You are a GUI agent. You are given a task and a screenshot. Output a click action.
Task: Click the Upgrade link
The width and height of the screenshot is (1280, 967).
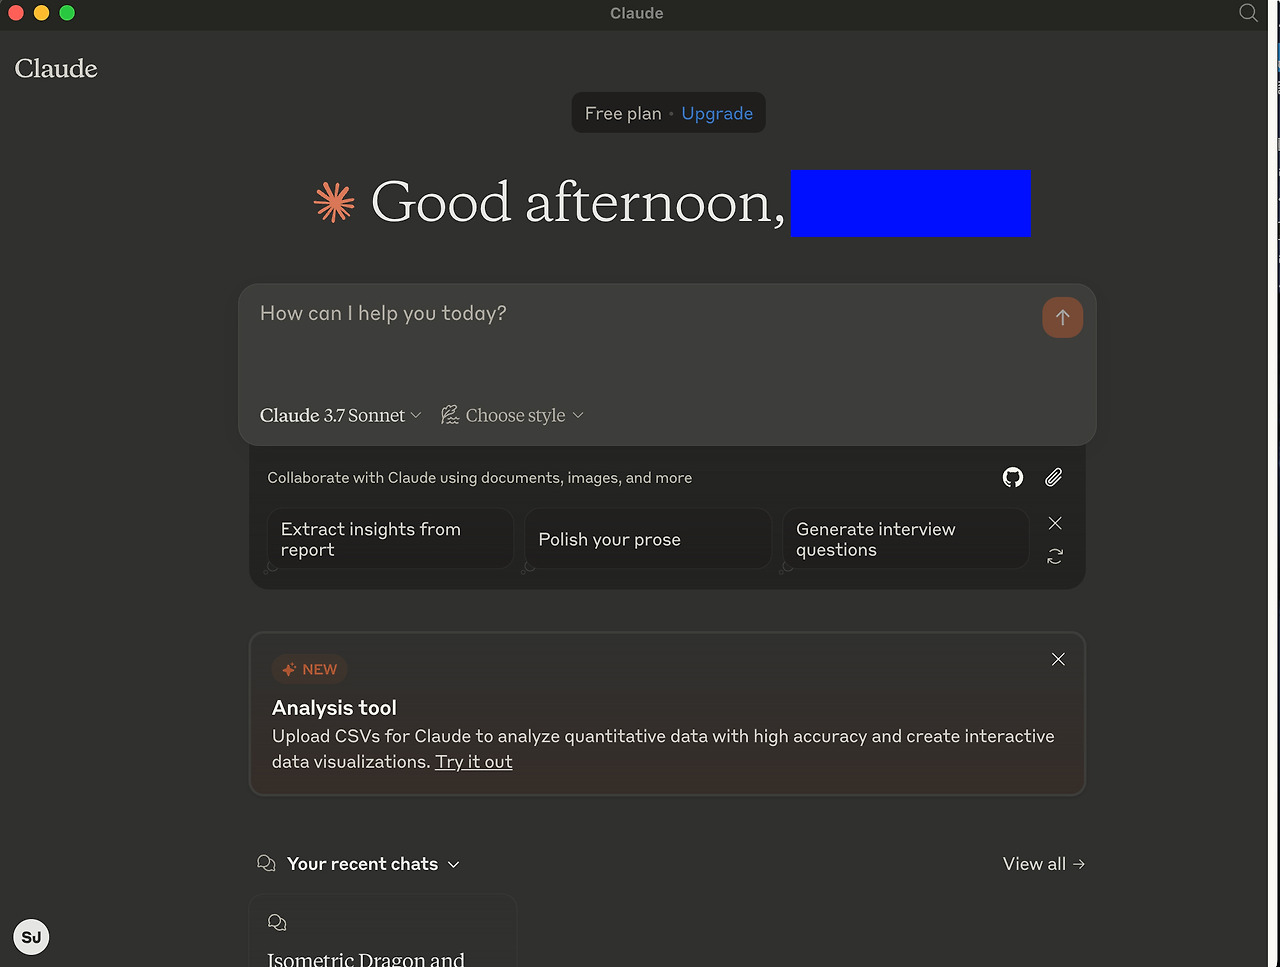717,113
